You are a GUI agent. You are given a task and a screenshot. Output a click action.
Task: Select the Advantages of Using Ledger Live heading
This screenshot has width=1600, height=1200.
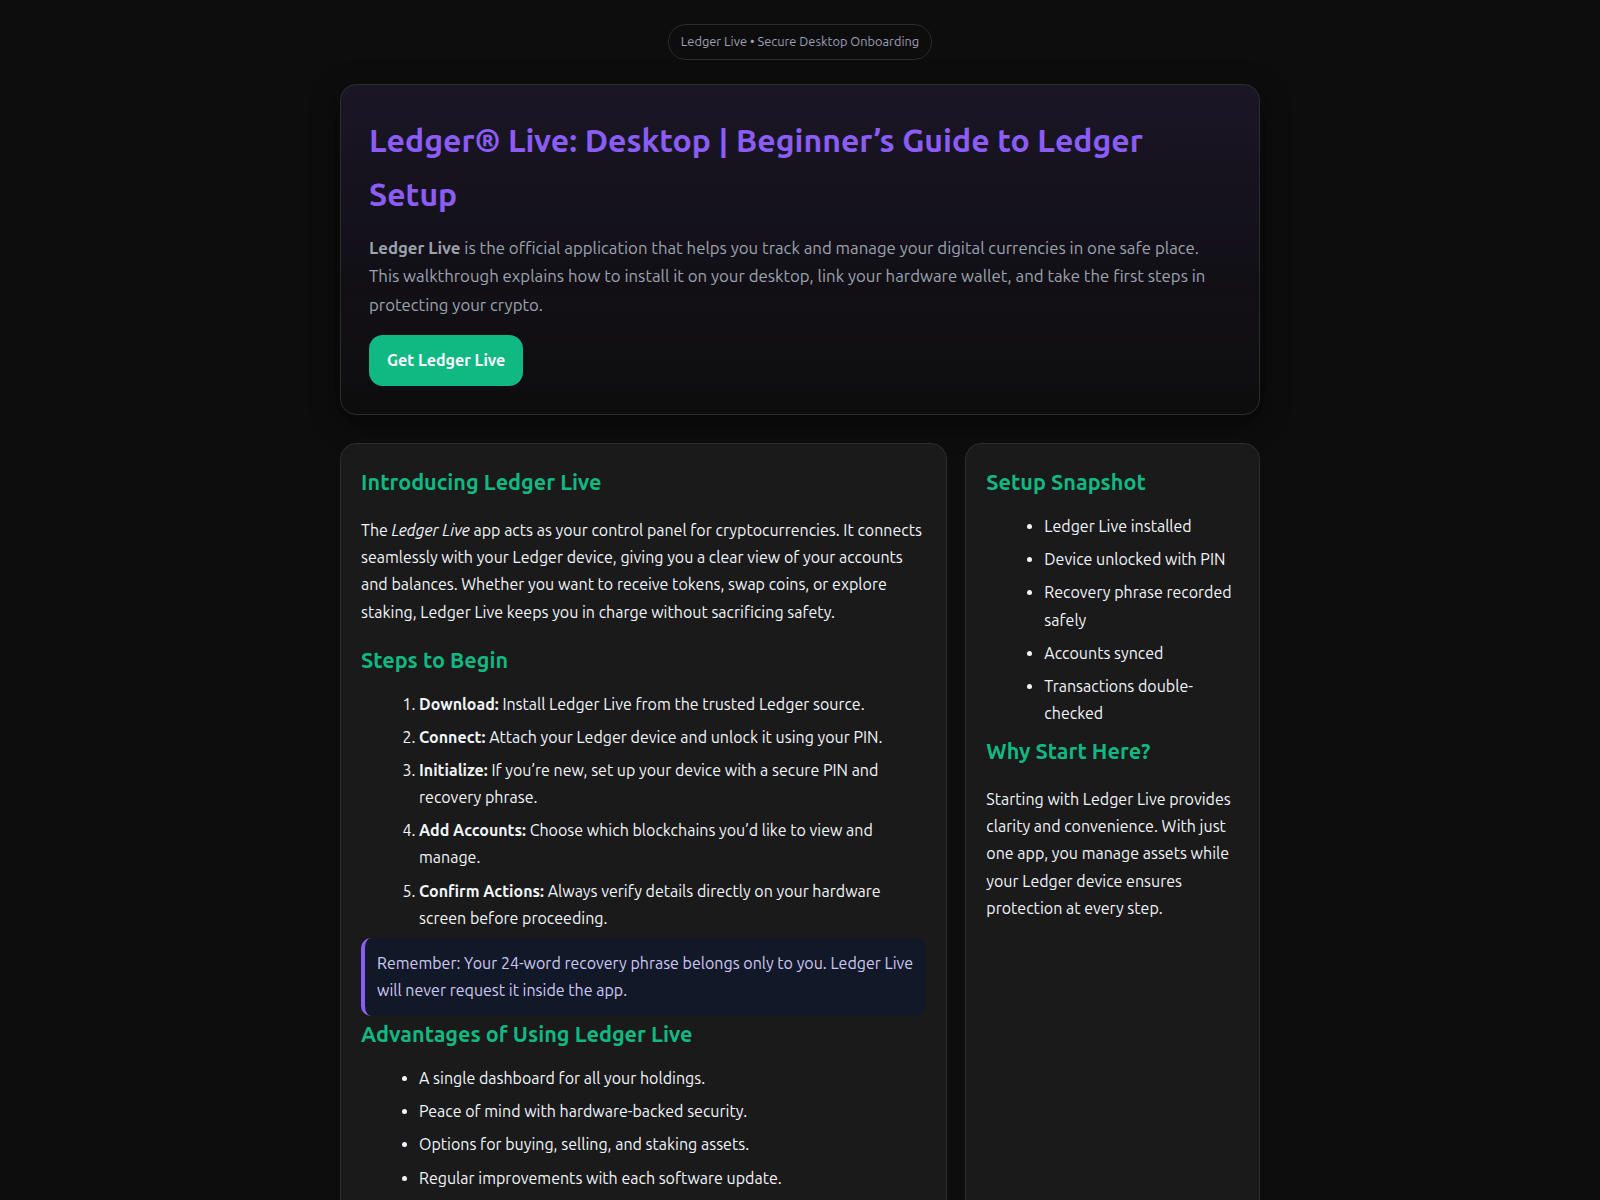coord(526,1035)
